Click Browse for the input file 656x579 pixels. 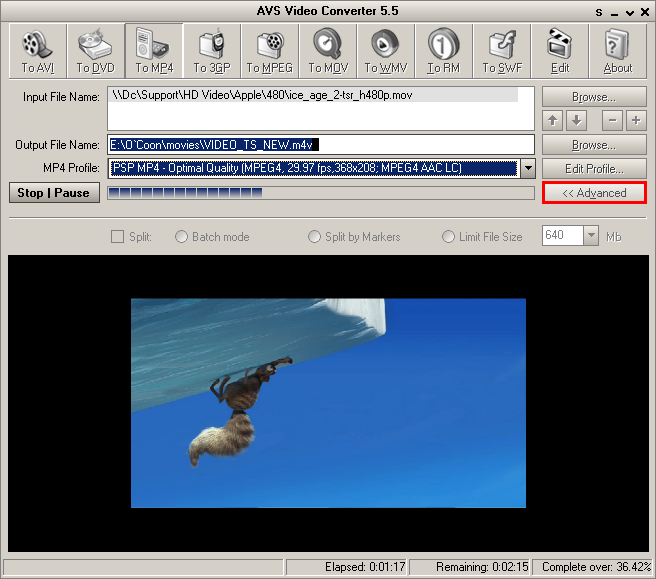click(x=594, y=97)
